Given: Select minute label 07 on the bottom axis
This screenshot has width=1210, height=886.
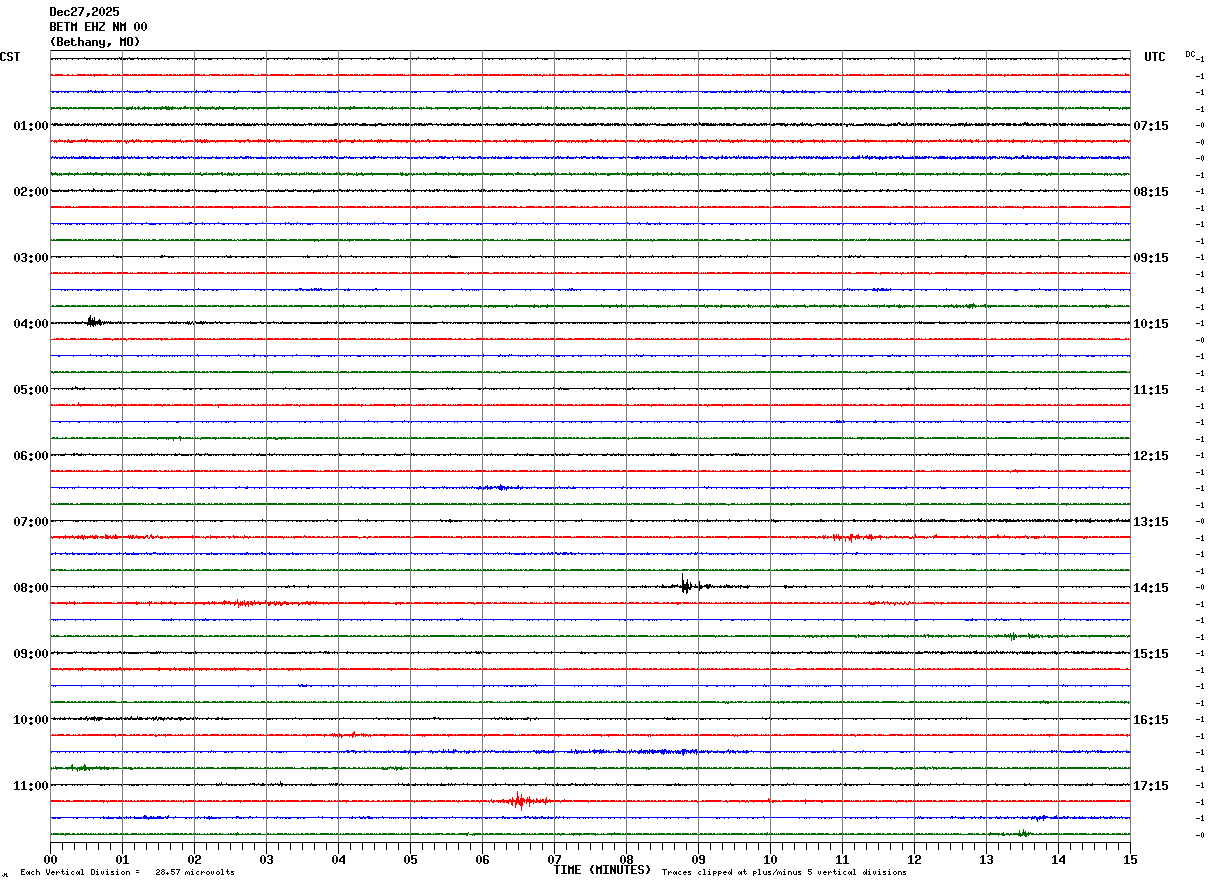Looking at the screenshot, I should pyautogui.click(x=555, y=859).
